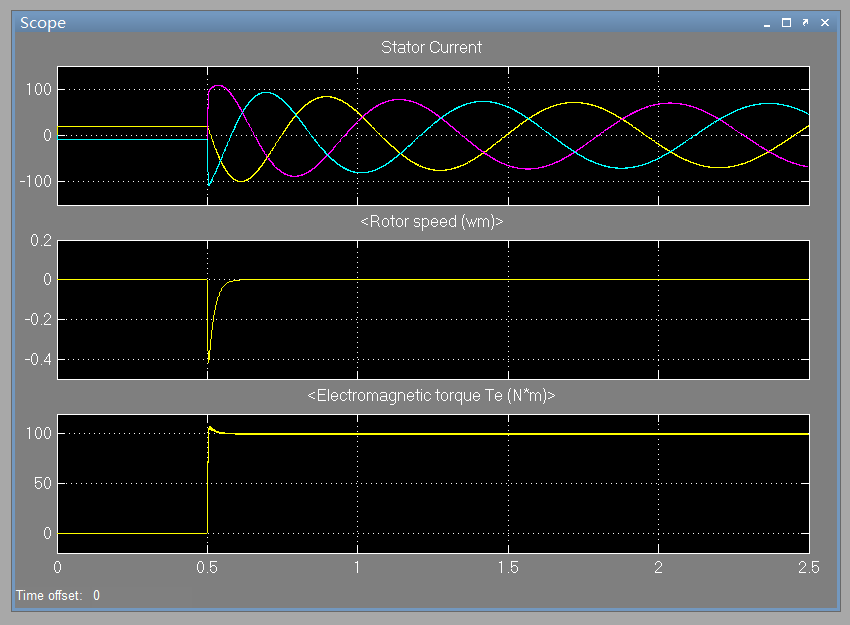The width and height of the screenshot is (850, 625).
Task: Undock the Scope window with the arrow icon
Action: coord(806,22)
